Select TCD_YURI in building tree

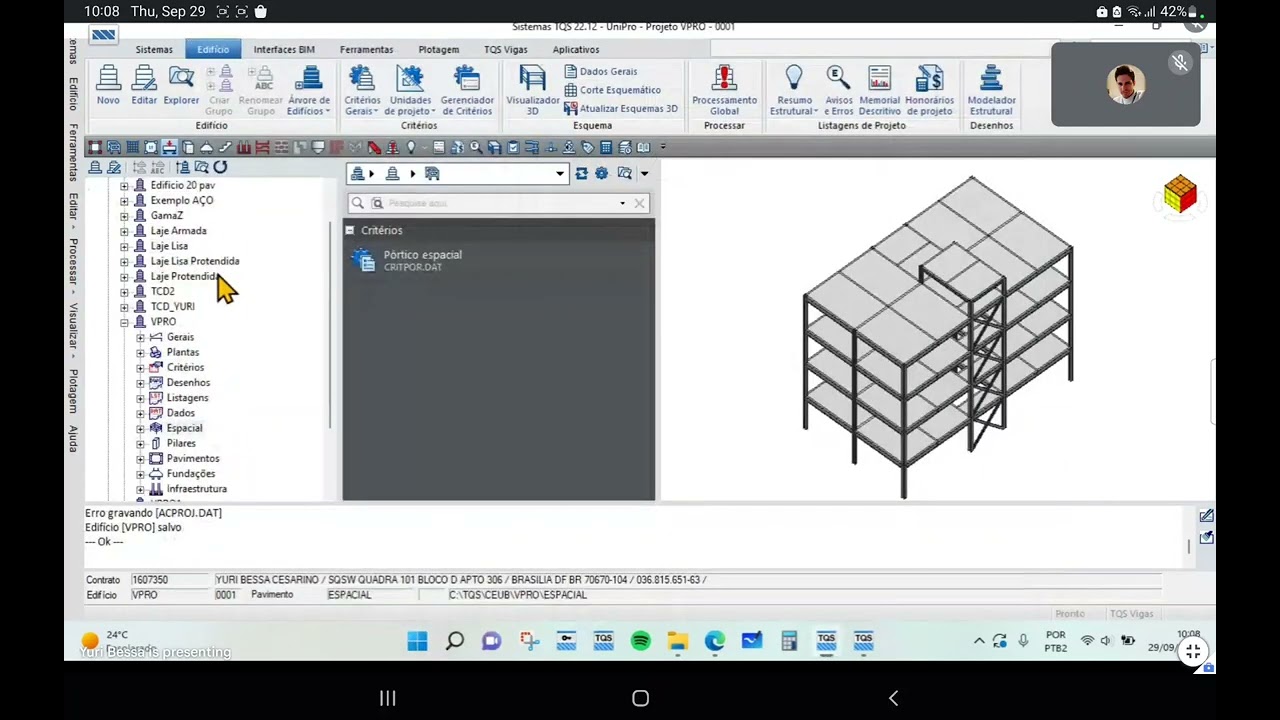pos(172,307)
